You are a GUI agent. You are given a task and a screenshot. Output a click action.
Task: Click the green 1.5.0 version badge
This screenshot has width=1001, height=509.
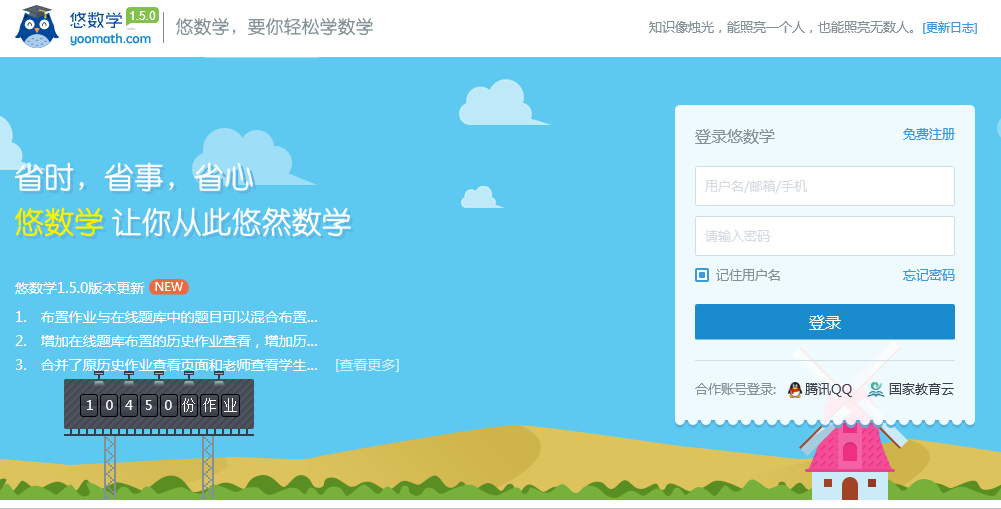coord(142,15)
